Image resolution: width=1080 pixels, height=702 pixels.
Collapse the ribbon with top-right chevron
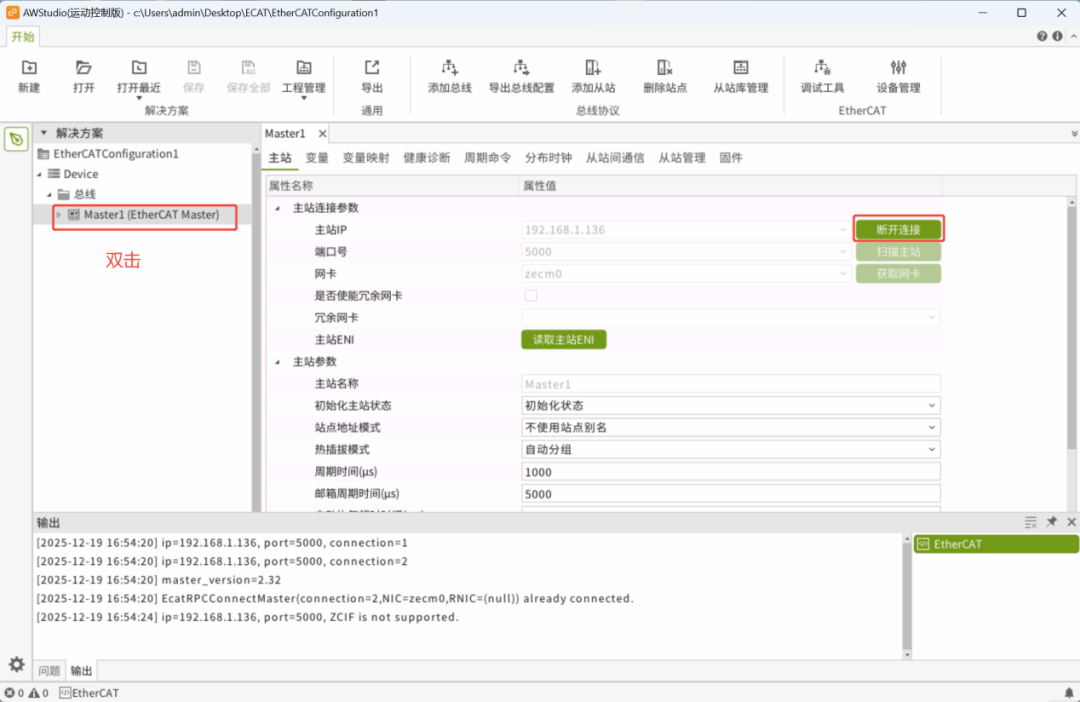click(x=1073, y=36)
